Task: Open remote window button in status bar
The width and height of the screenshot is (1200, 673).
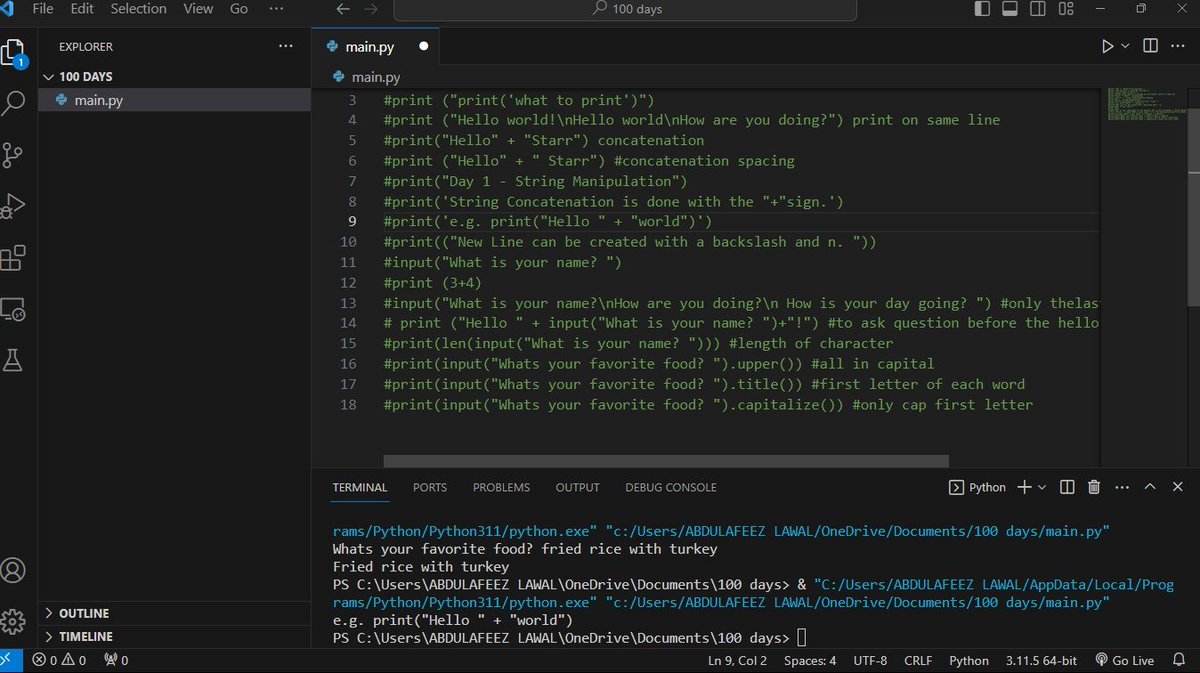Action: coord(7,660)
